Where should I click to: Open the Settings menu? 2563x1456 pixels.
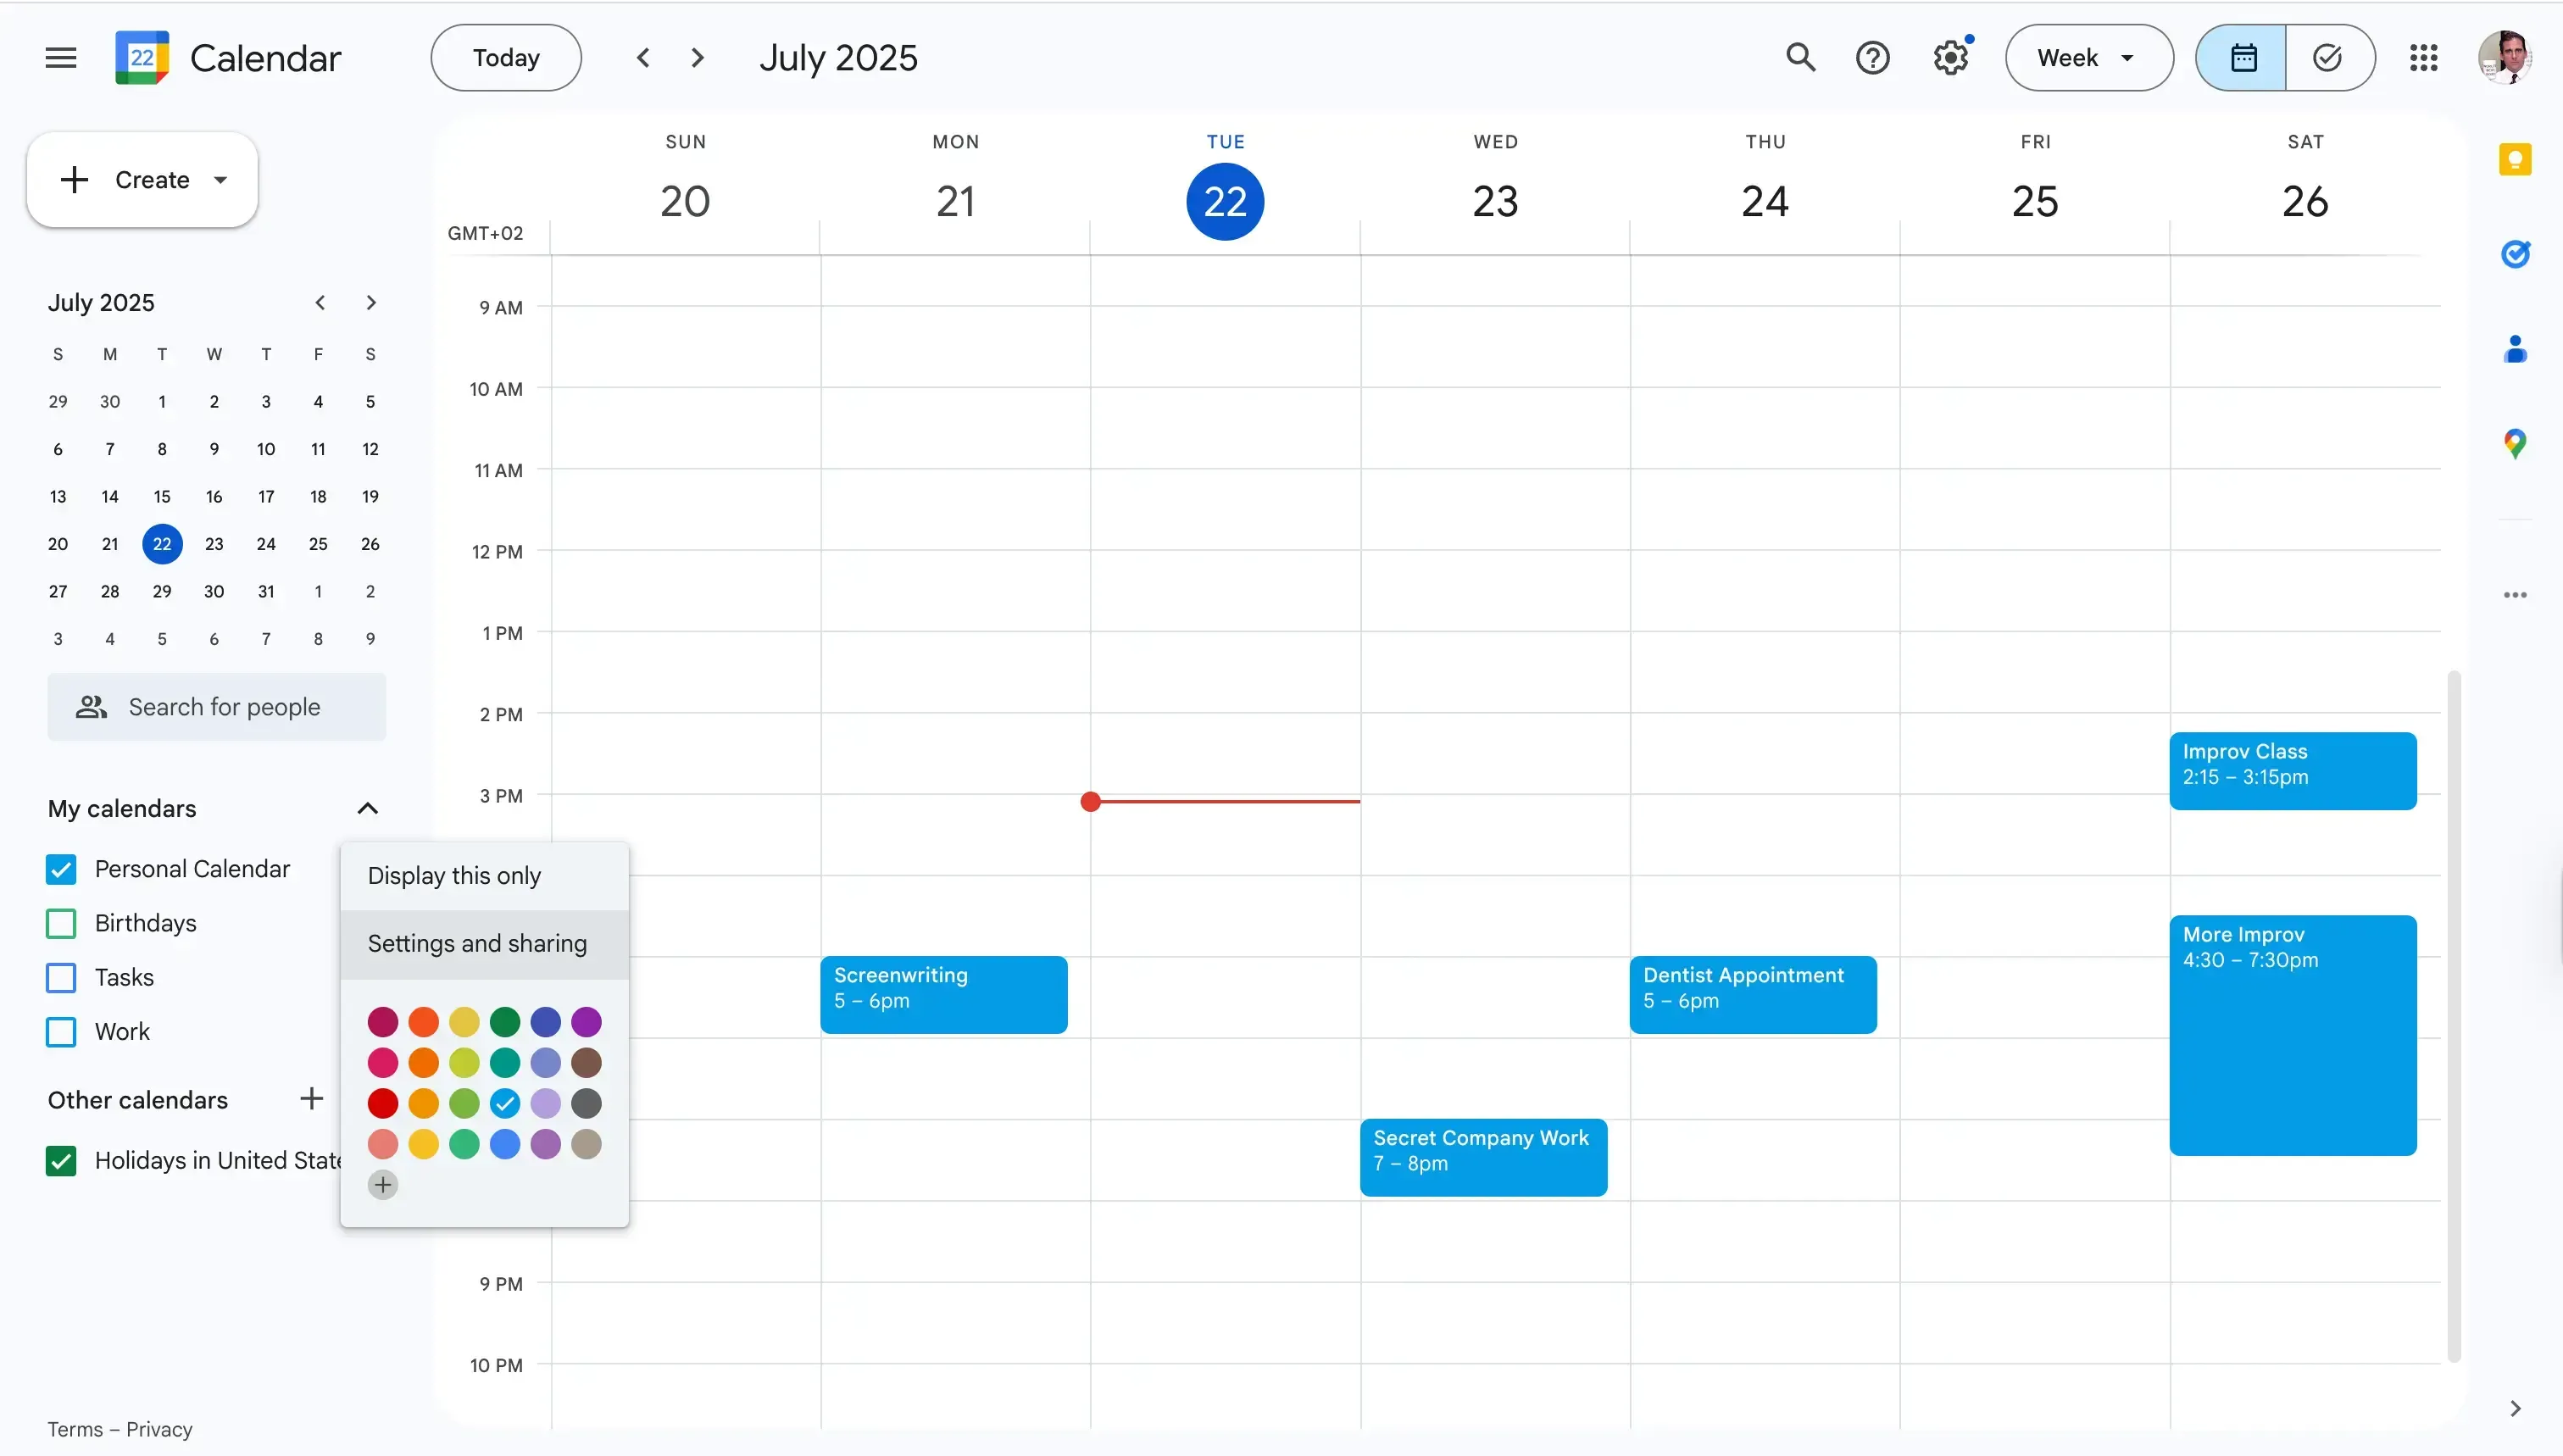(1949, 57)
